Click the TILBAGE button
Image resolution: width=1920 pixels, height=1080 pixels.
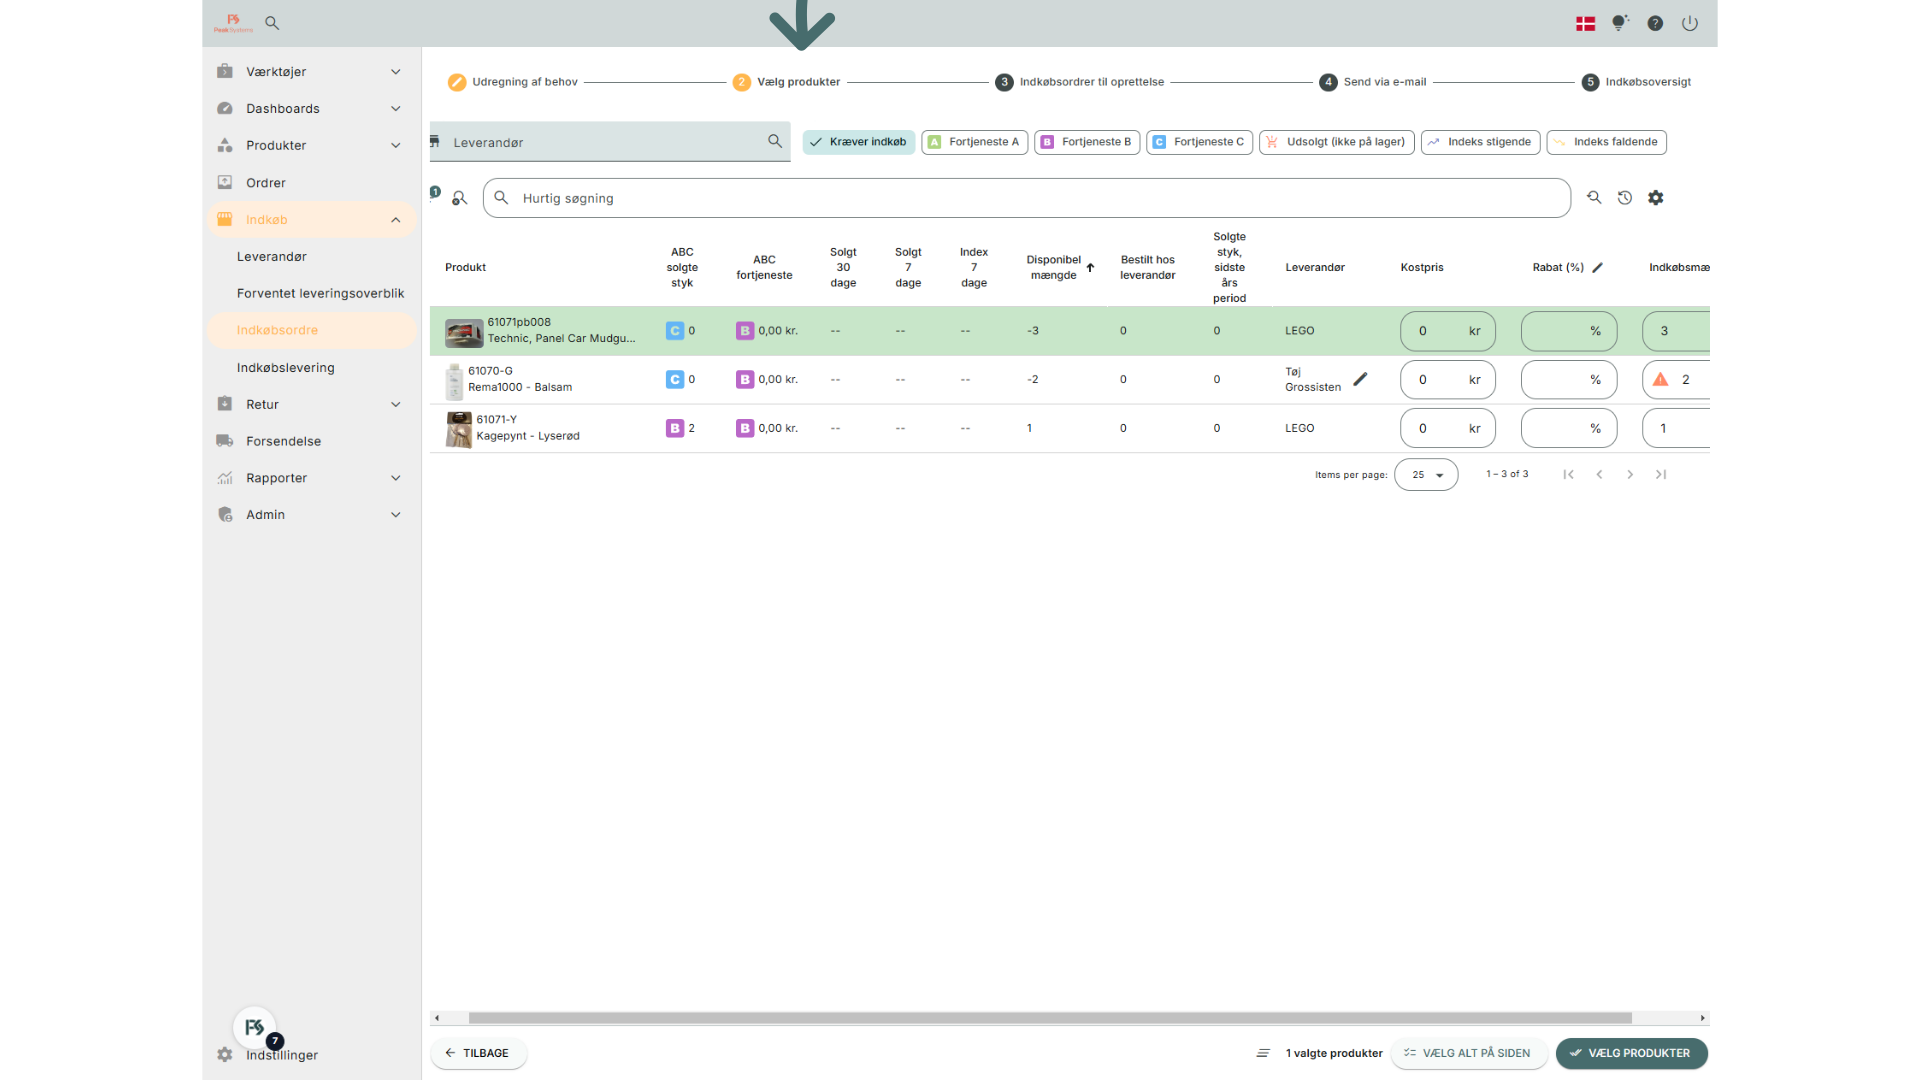point(478,1053)
